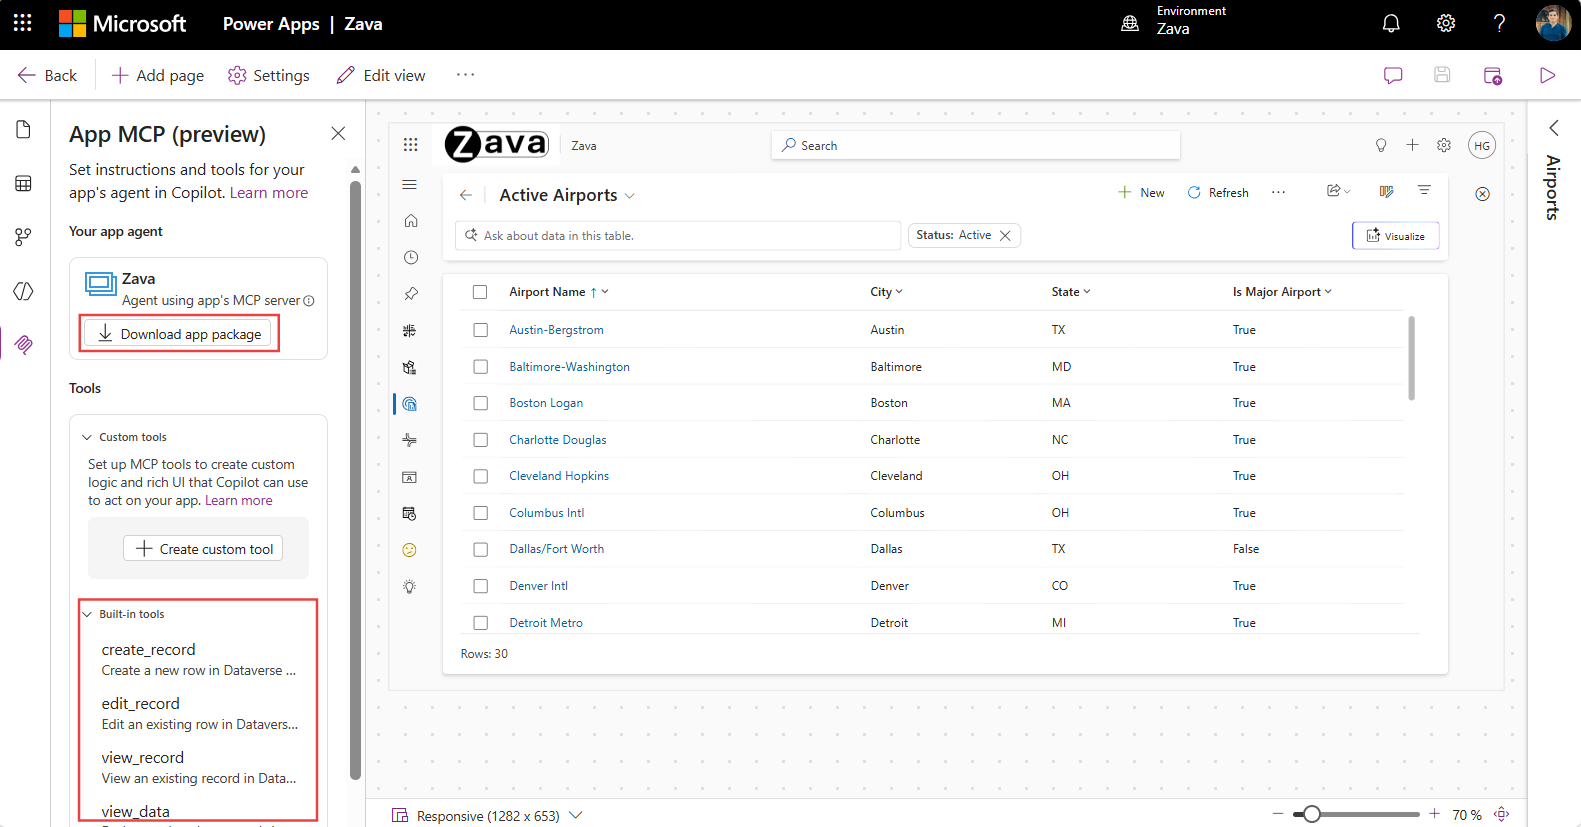Click the lightbulb icon in app header
The height and width of the screenshot is (827, 1581).
(1381, 145)
